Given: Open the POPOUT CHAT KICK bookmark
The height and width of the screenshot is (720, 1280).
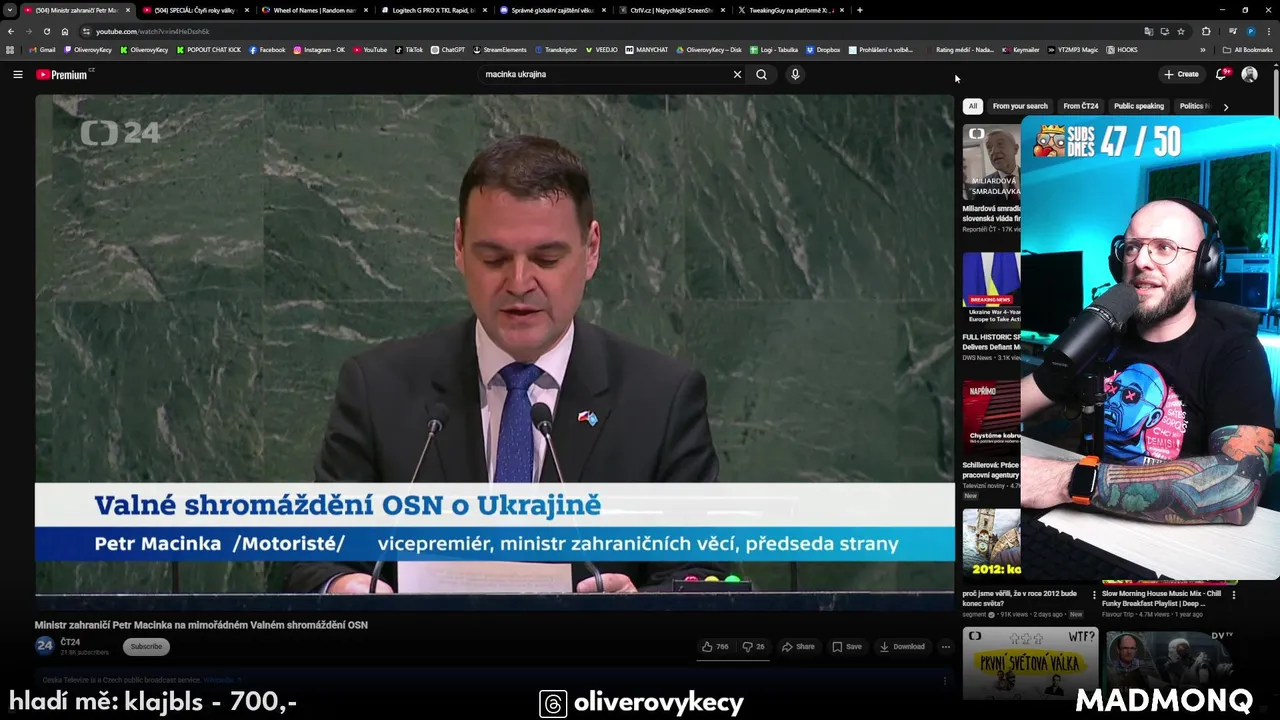Looking at the screenshot, I should click(208, 49).
